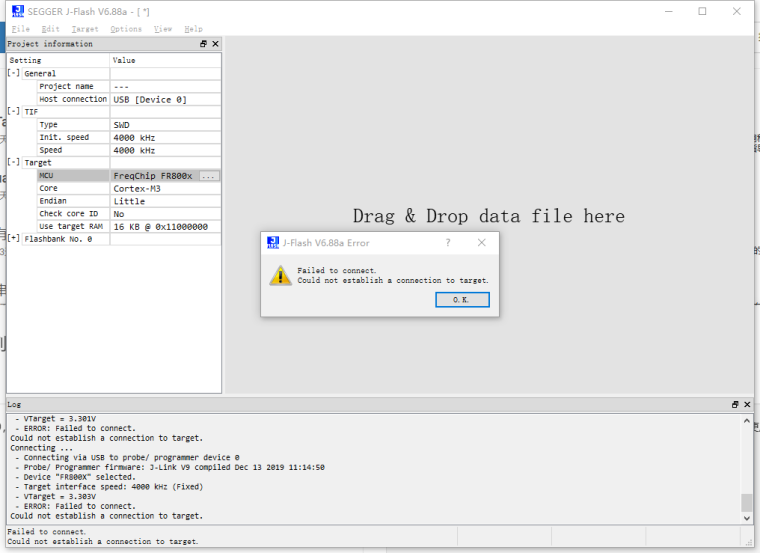The image size is (760, 553).
Task: Click the status bar Failed to connect text
Action: tap(47, 532)
